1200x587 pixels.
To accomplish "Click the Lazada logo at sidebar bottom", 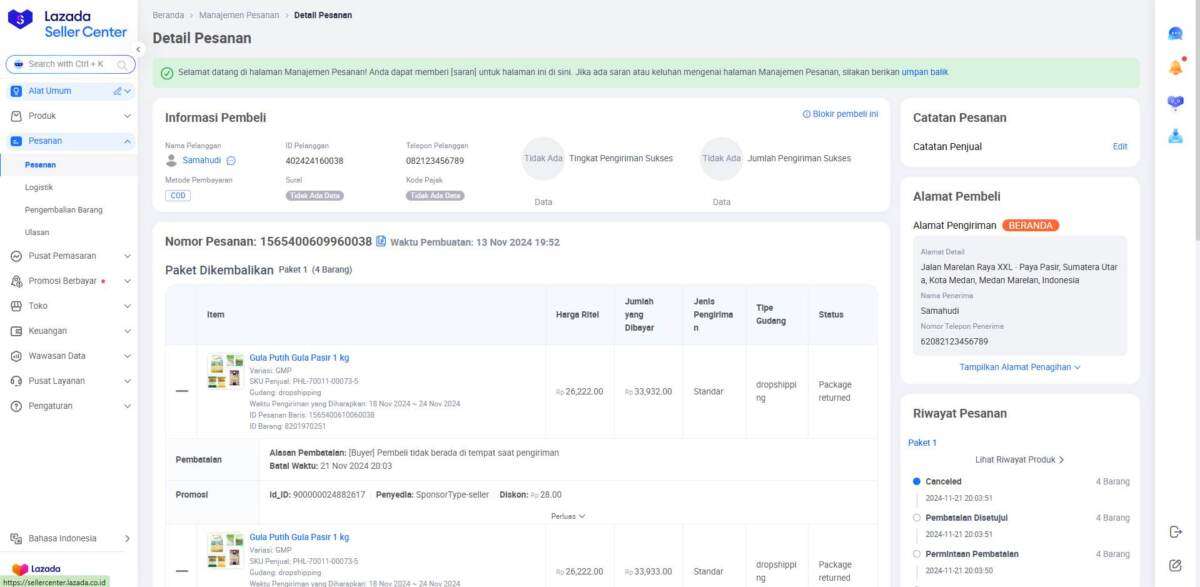I will coord(36,568).
